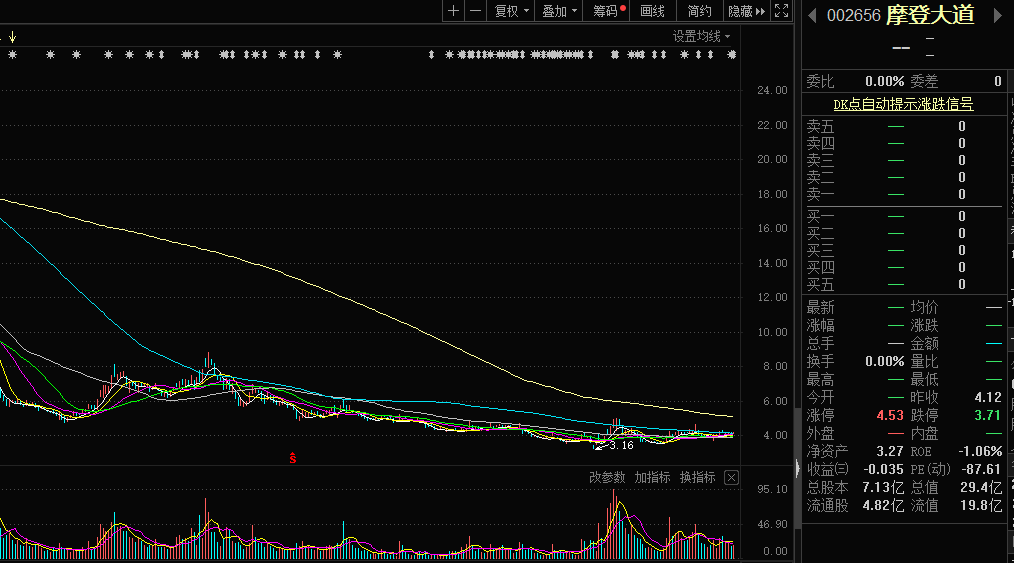Expand the 设置均线 dropdown
This screenshot has width=1014, height=563.
coord(701,36)
